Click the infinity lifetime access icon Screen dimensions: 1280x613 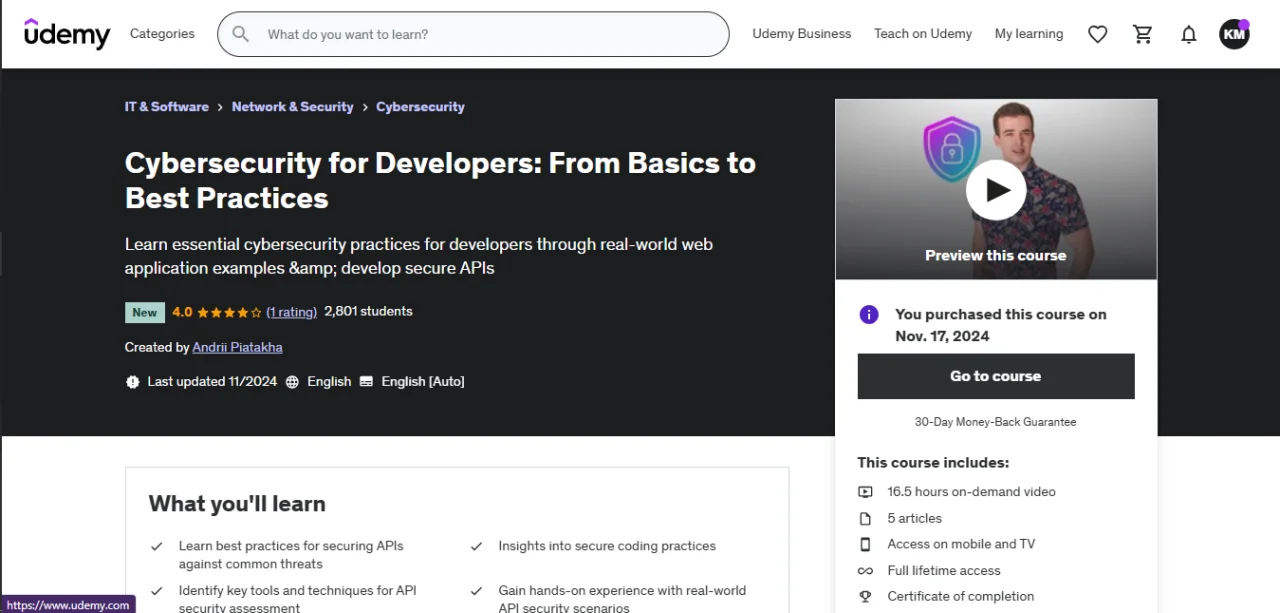tap(865, 570)
